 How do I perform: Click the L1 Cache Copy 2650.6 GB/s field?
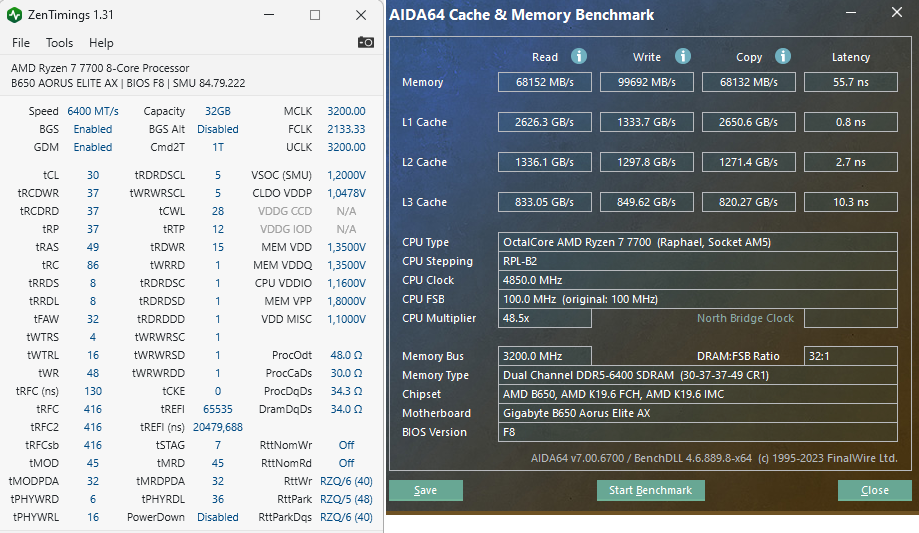[748, 122]
